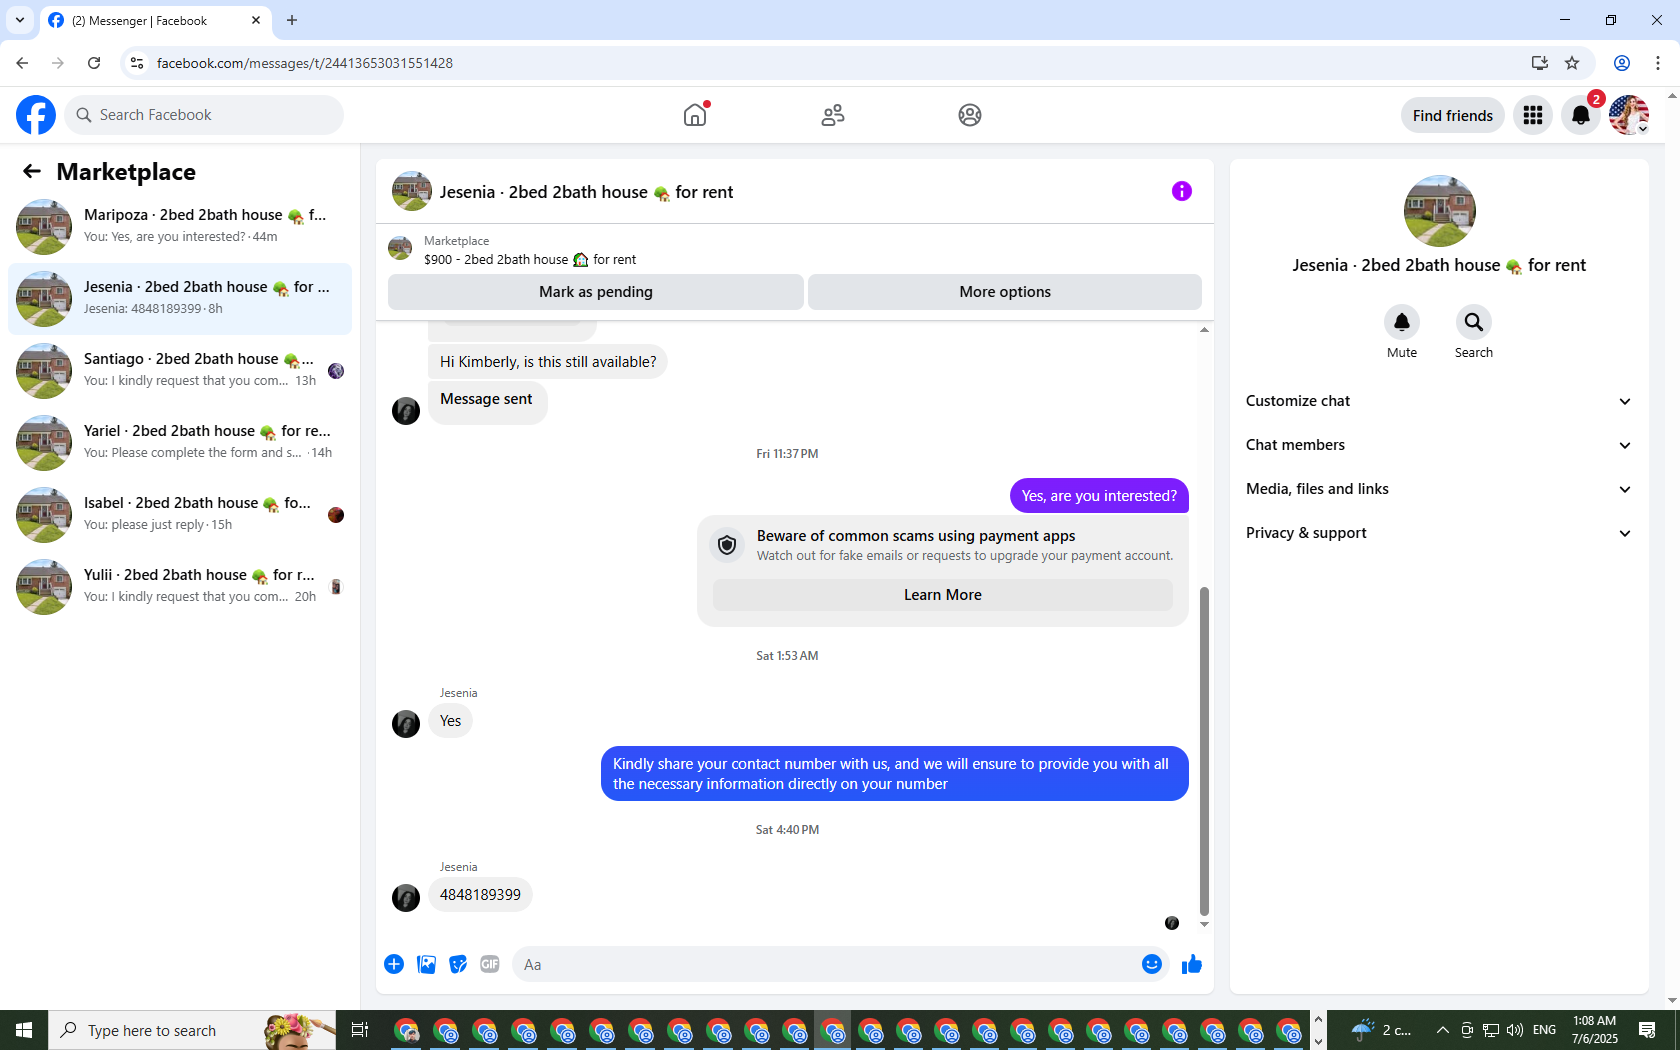Go back using the Marketplace back arrow
Image resolution: width=1680 pixels, height=1050 pixels.
32,172
